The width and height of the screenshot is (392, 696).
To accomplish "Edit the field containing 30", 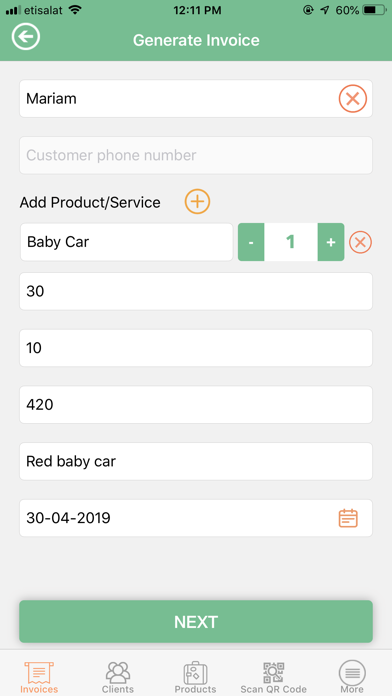I will (x=196, y=291).
